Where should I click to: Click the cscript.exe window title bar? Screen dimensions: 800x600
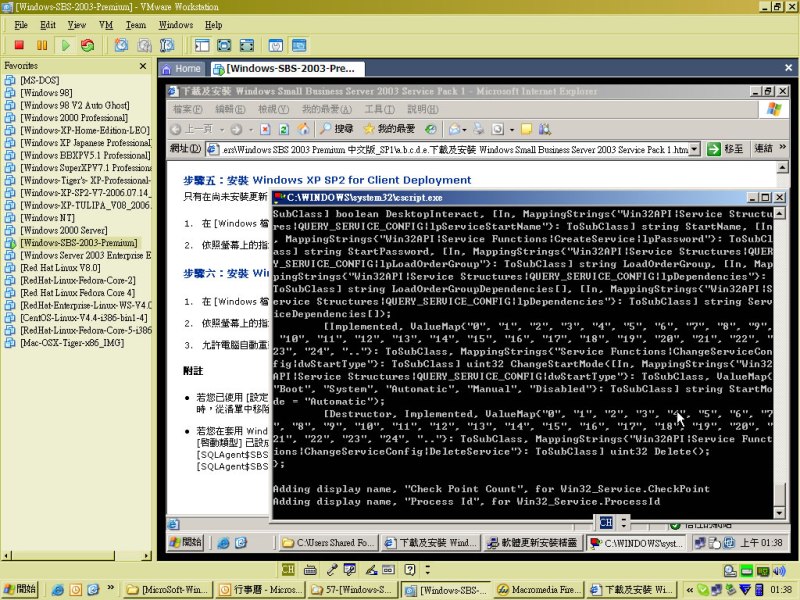tap(509, 197)
